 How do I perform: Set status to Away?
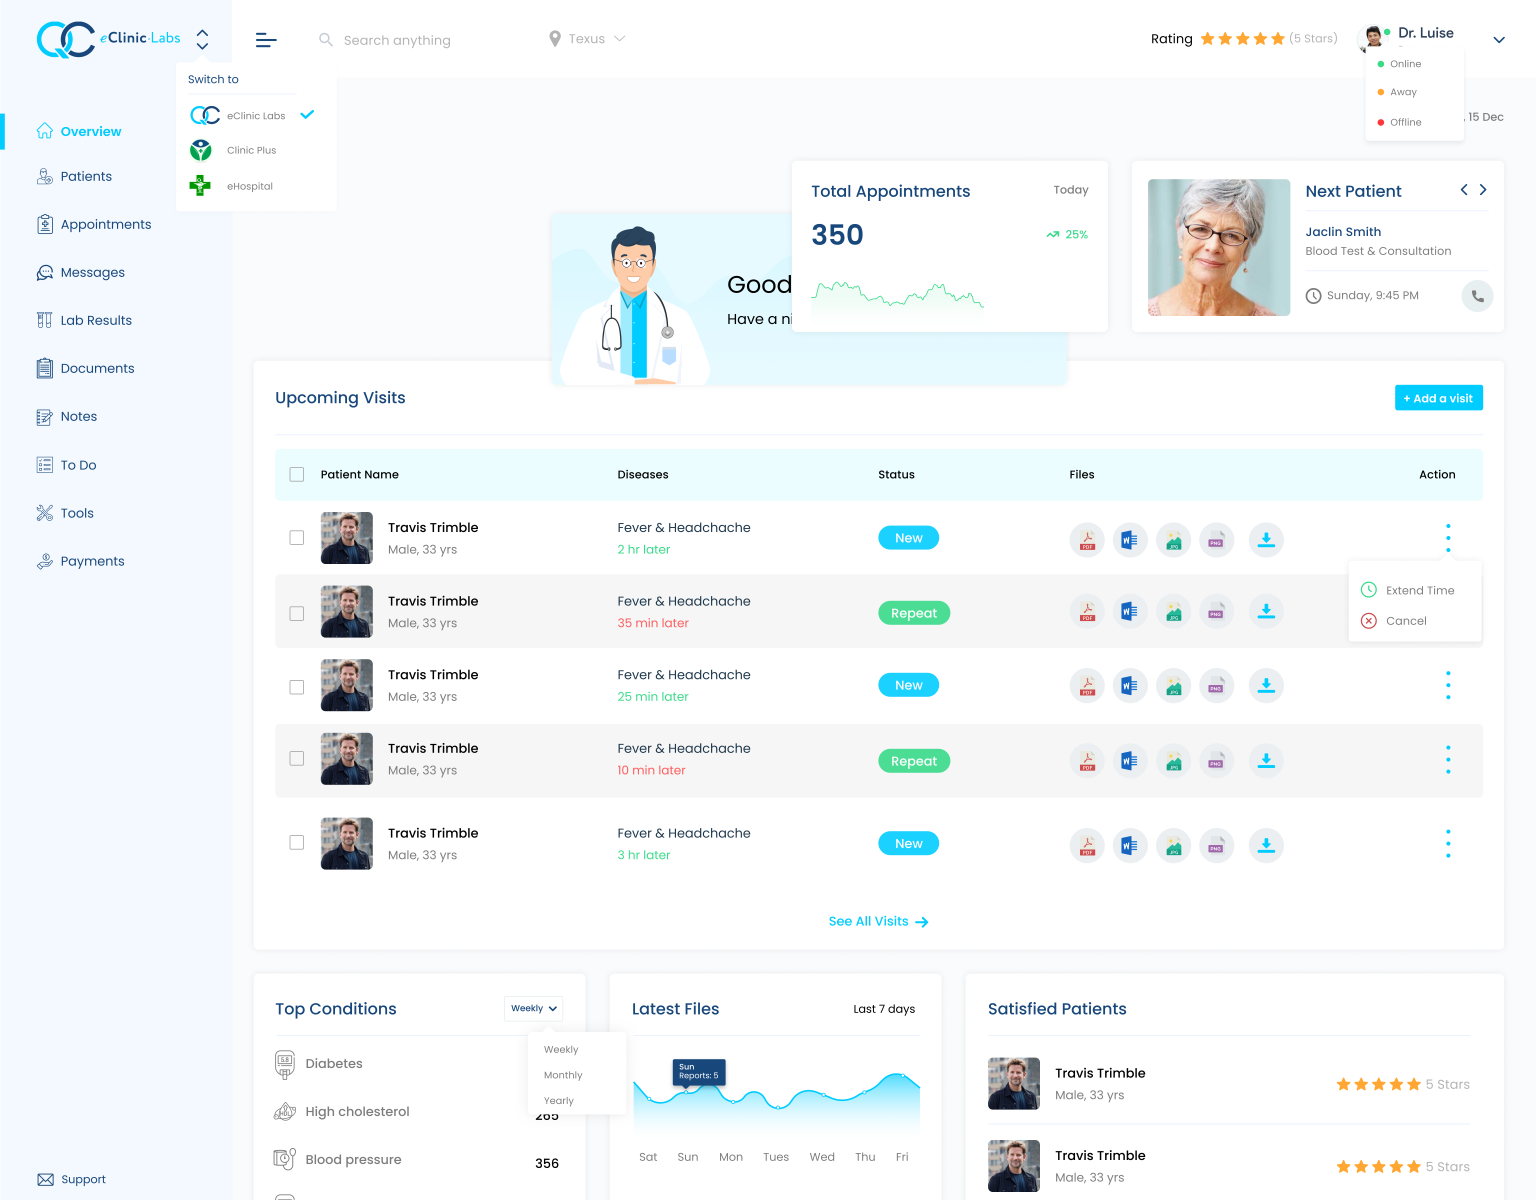(x=1403, y=91)
